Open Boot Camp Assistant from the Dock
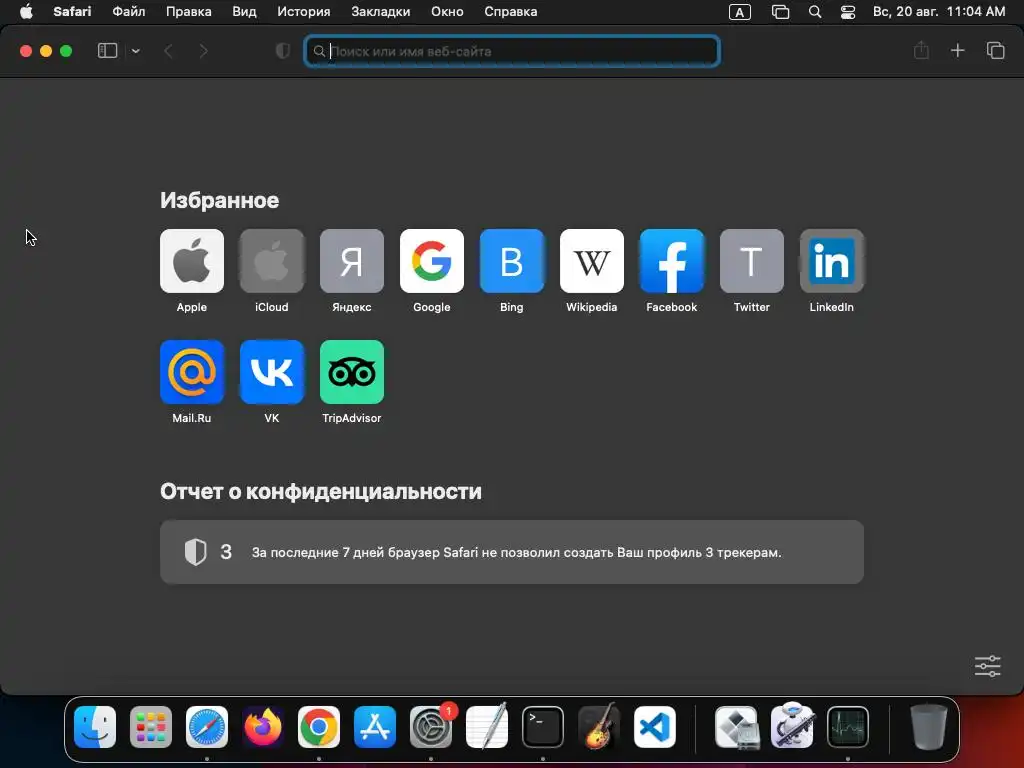This screenshot has width=1024, height=768. pos(737,727)
